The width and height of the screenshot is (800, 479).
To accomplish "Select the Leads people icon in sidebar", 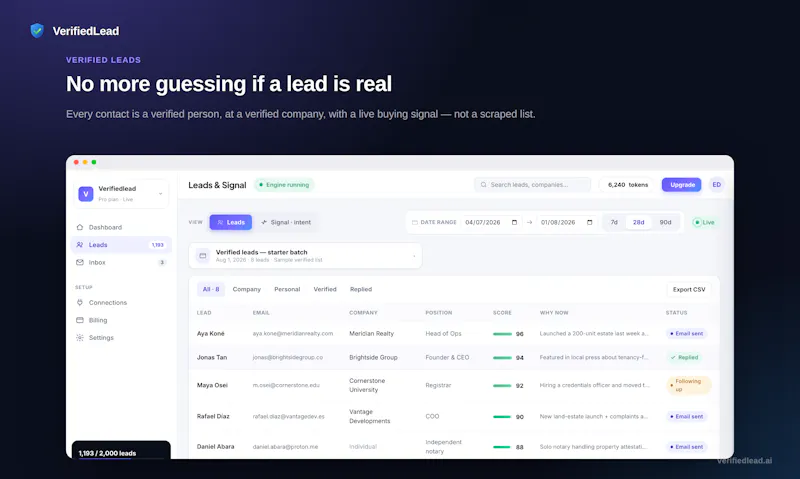I will click(x=80, y=245).
